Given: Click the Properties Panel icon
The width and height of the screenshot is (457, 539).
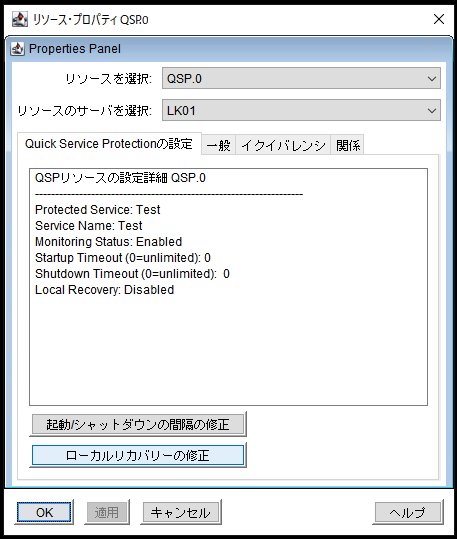Looking at the screenshot, I should pyautogui.click(x=17, y=49).
